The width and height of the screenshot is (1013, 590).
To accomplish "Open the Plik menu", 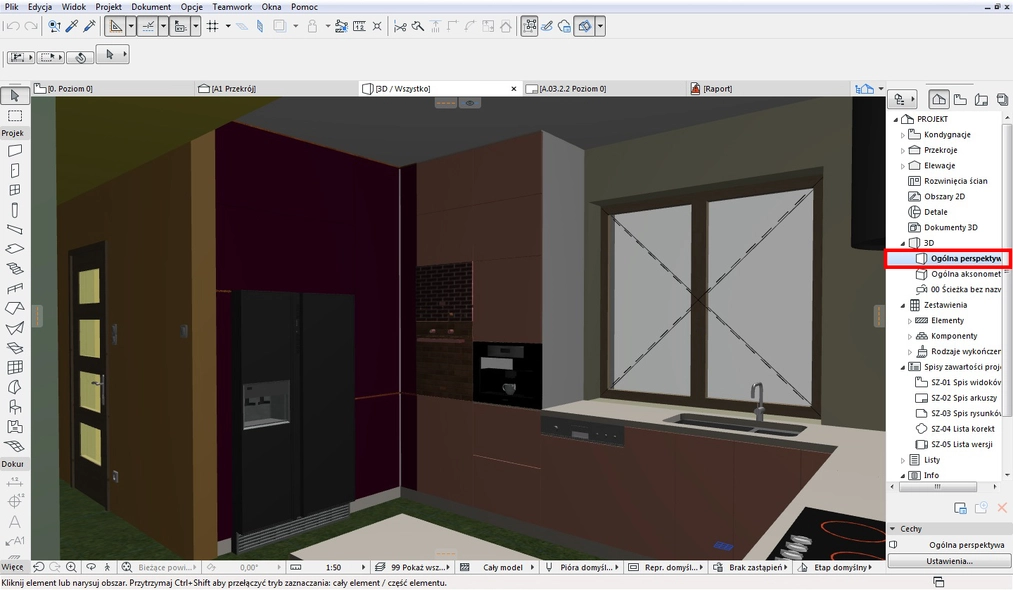I will tap(12, 7).
